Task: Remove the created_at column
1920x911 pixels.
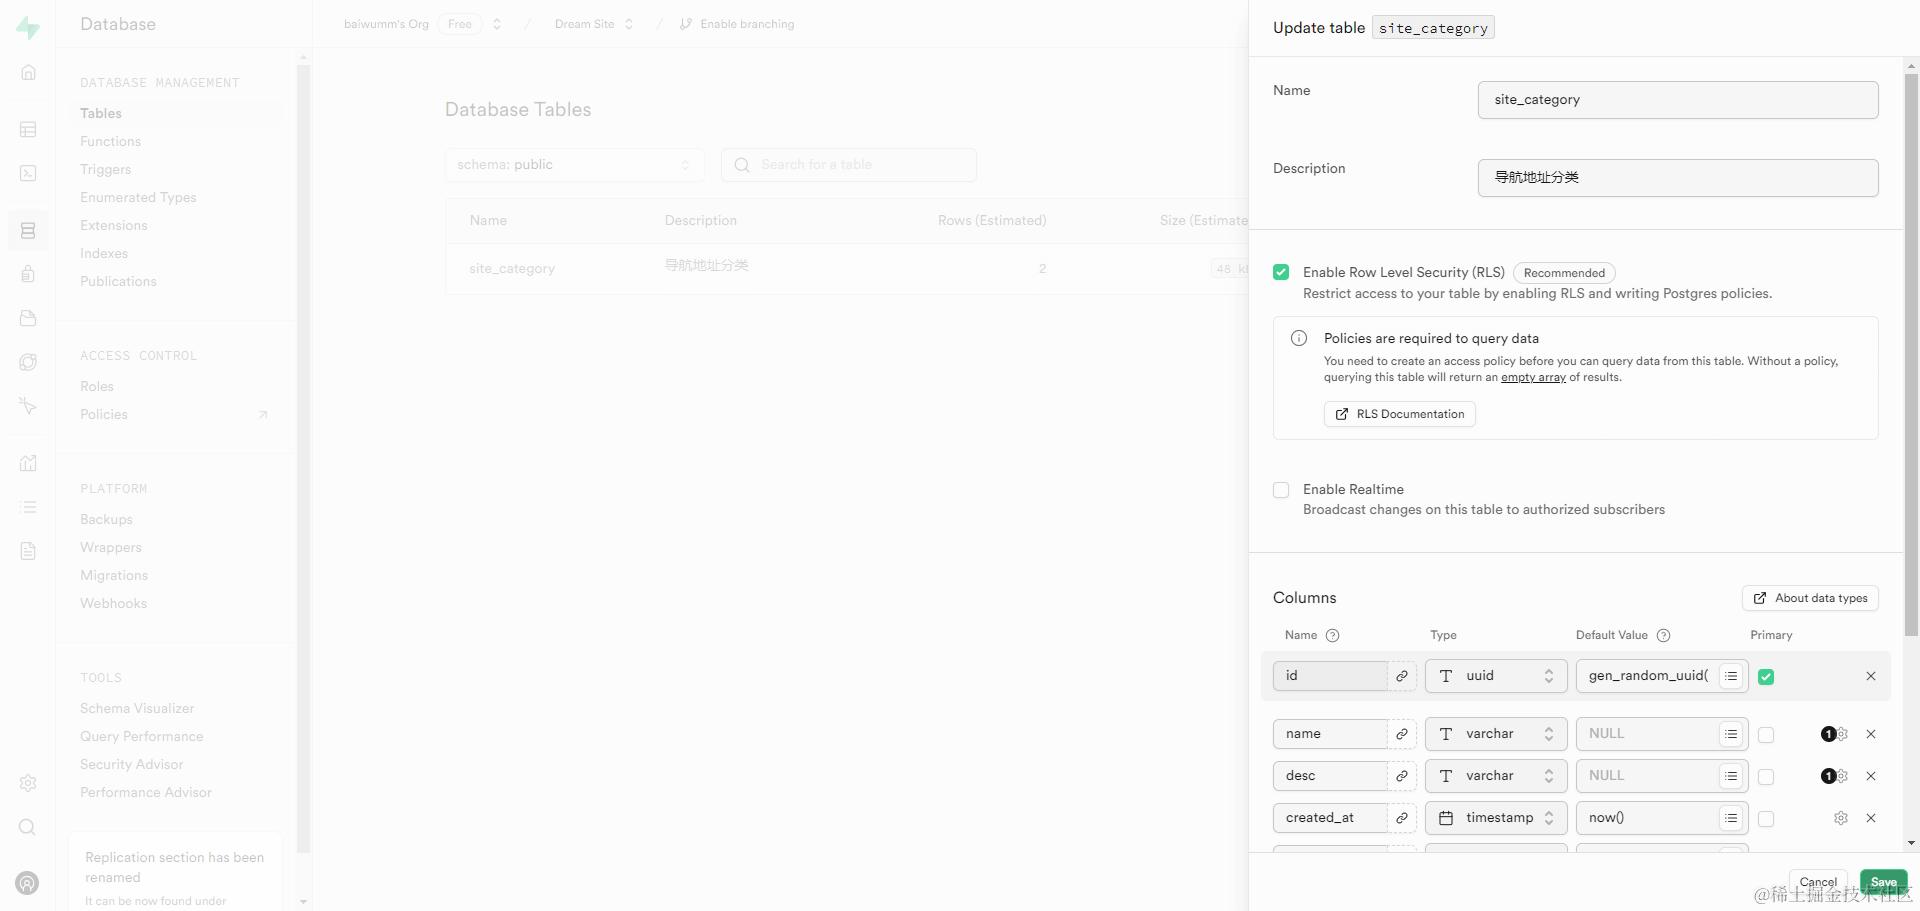Action: click(x=1871, y=818)
